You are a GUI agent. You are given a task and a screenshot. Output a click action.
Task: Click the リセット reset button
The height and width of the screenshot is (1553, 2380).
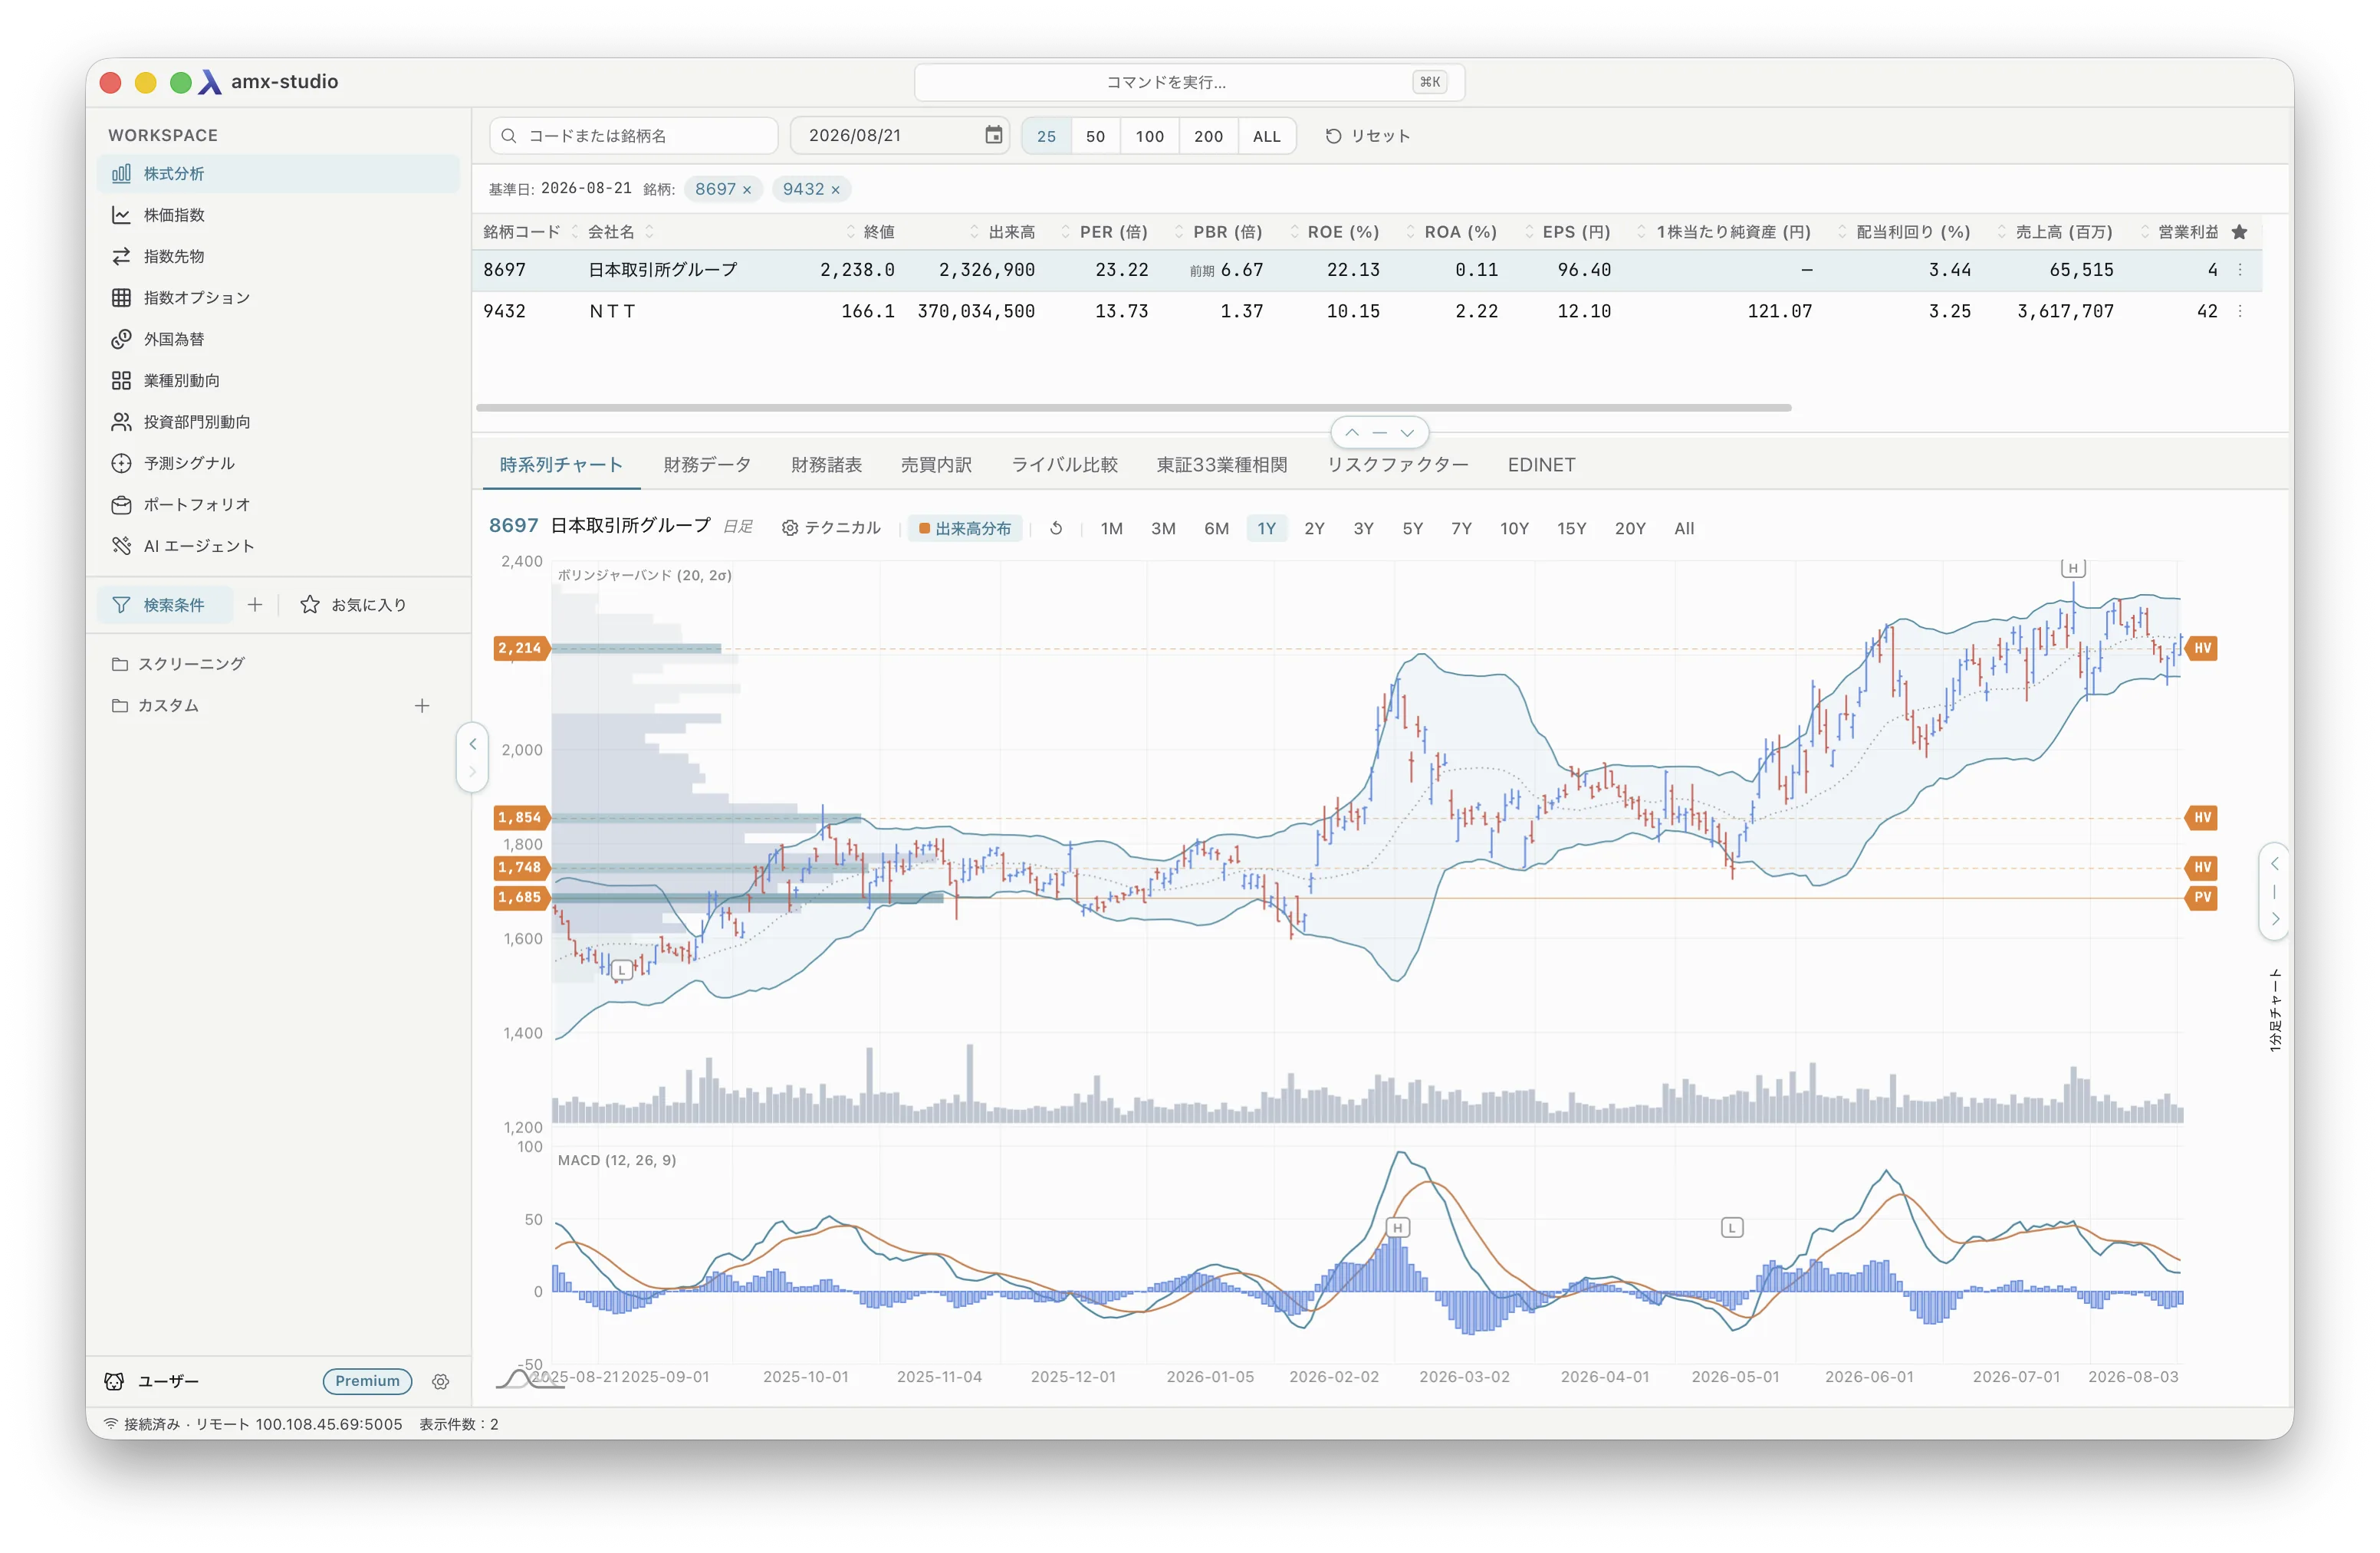point(1368,136)
